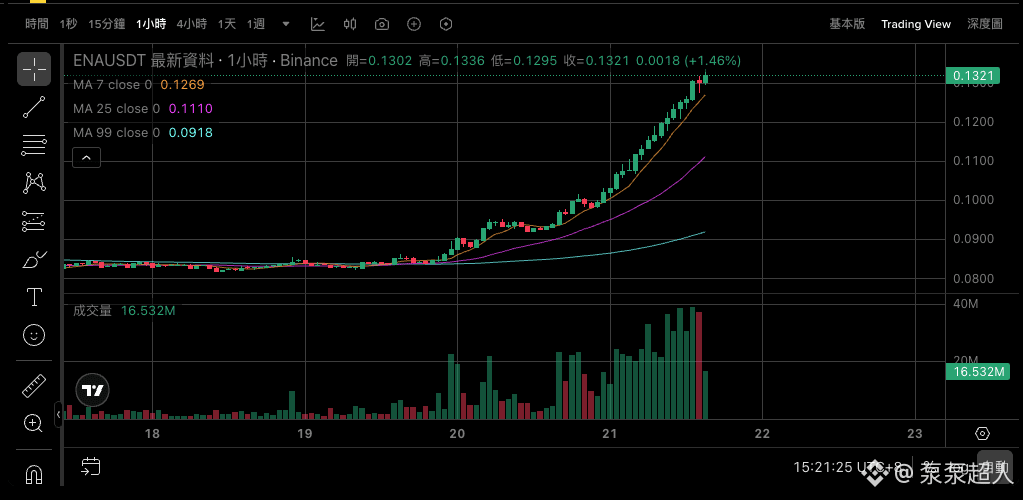Click the 高=0.1336 high value

coord(451,61)
